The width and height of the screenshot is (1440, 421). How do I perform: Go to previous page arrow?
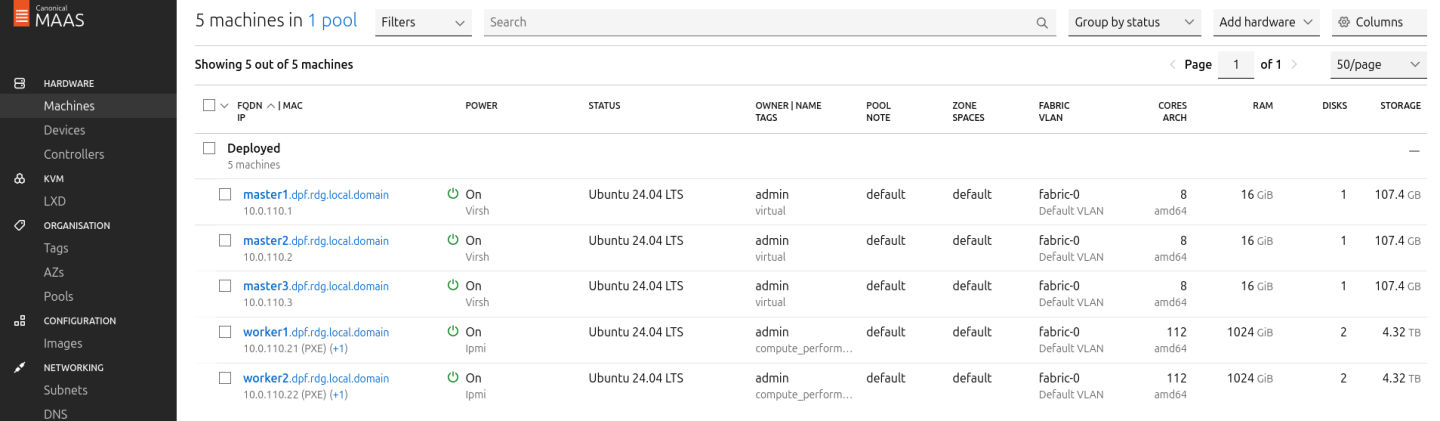pyautogui.click(x=1172, y=65)
